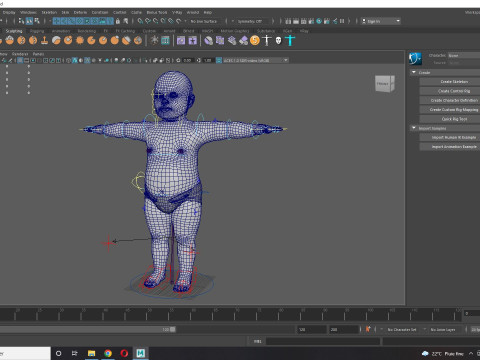Screen dimensions: 480x360
Task: Open the Skeleton menu
Action: [49, 12]
